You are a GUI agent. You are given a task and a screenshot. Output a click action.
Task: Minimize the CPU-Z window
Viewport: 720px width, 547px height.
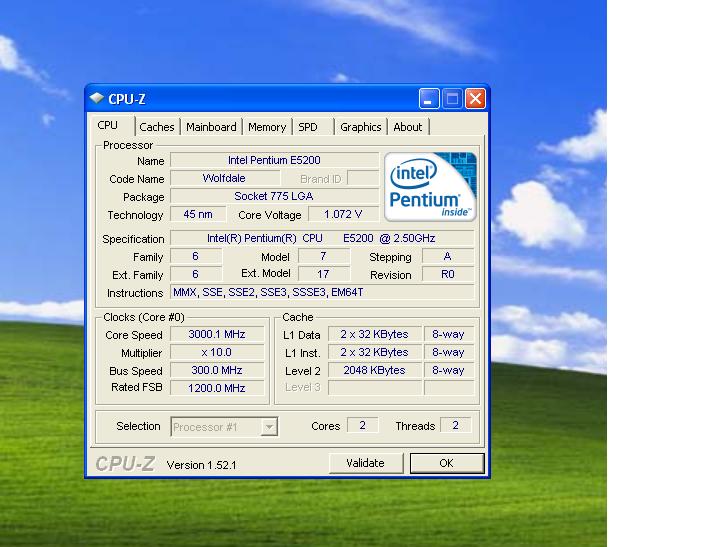[x=428, y=99]
